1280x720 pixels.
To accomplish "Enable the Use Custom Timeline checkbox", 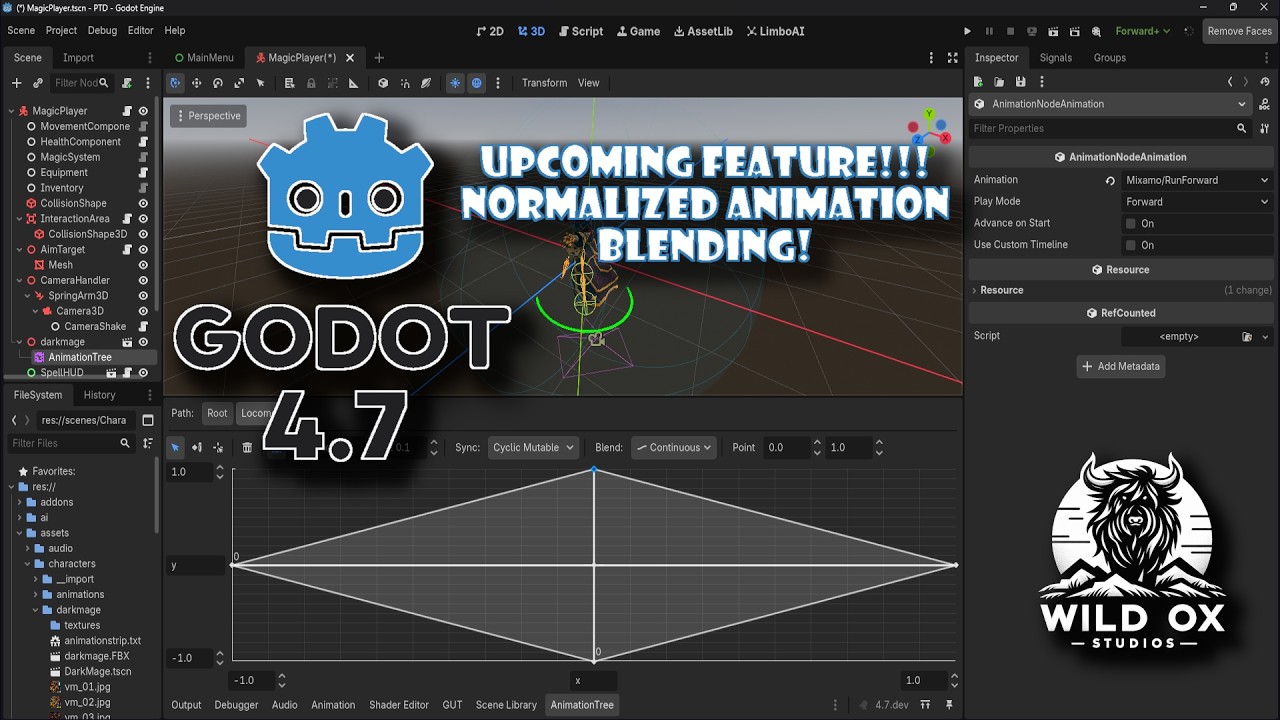I will (x=1131, y=245).
